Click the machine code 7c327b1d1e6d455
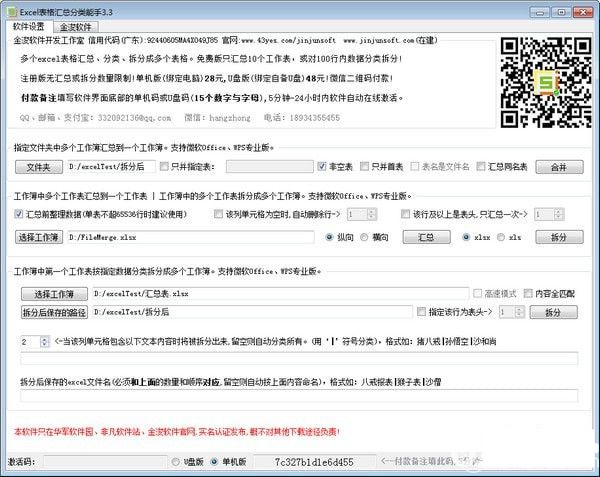This screenshot has height=477, width=600. [314, 462]
